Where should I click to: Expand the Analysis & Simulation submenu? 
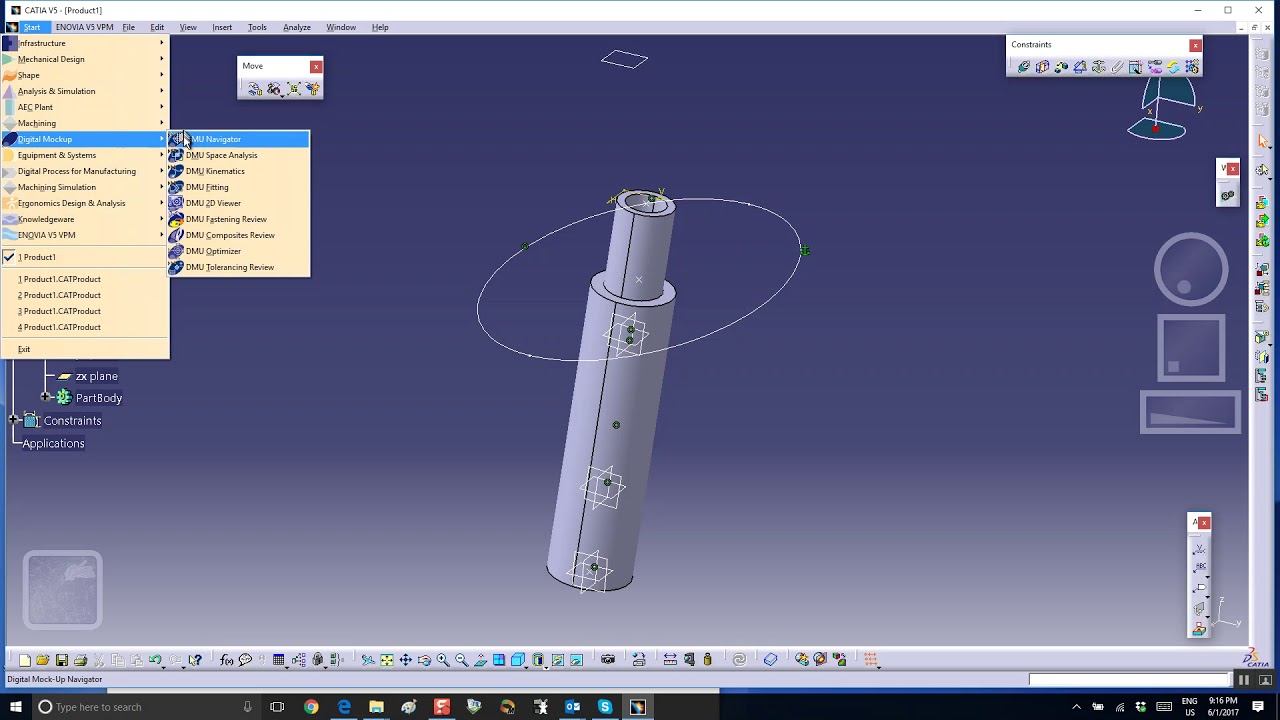point(85,91)
